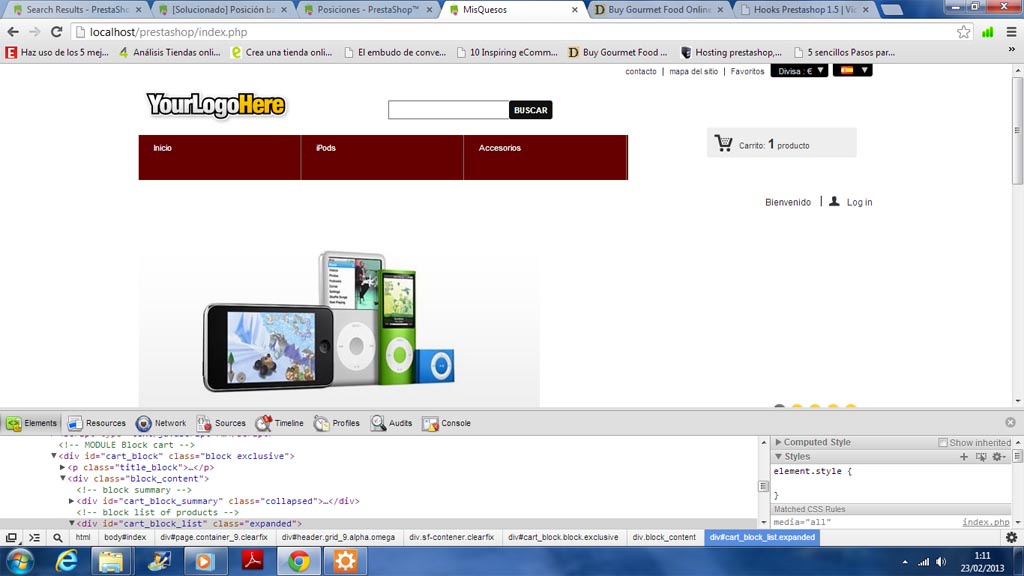1024x576 pixels.
Task: Expand the title_block paragraph node
Action: [x=63, y=468]
